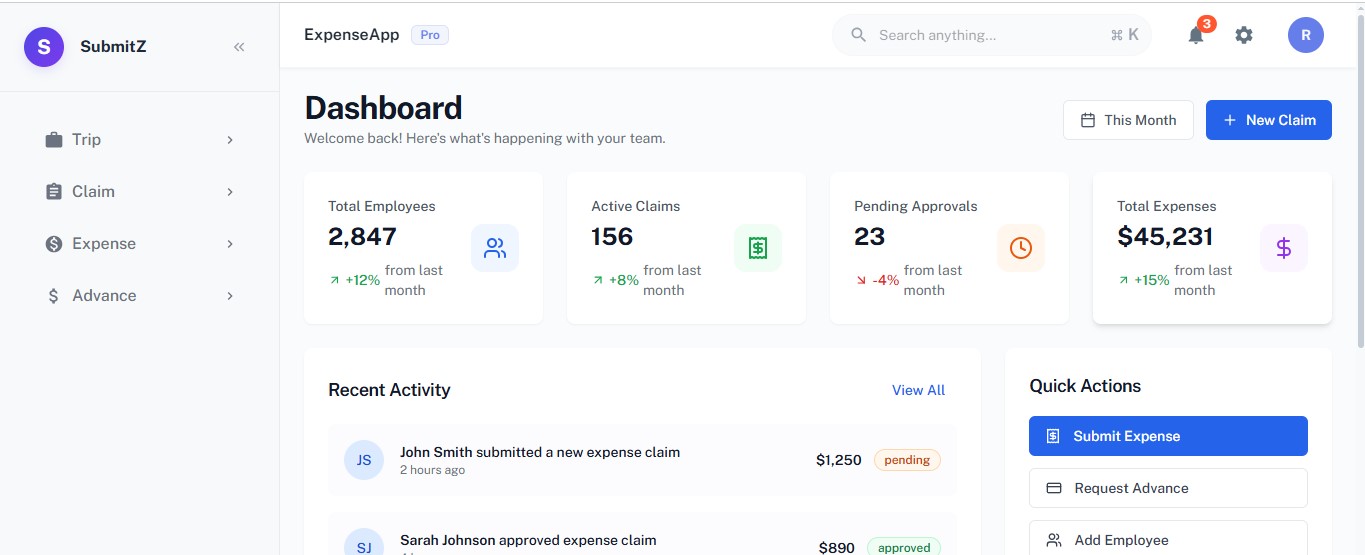The height and width of the screenshot is (555, 1365).
Task: Click the notifications bell icon
Action: click(1196, 35)
